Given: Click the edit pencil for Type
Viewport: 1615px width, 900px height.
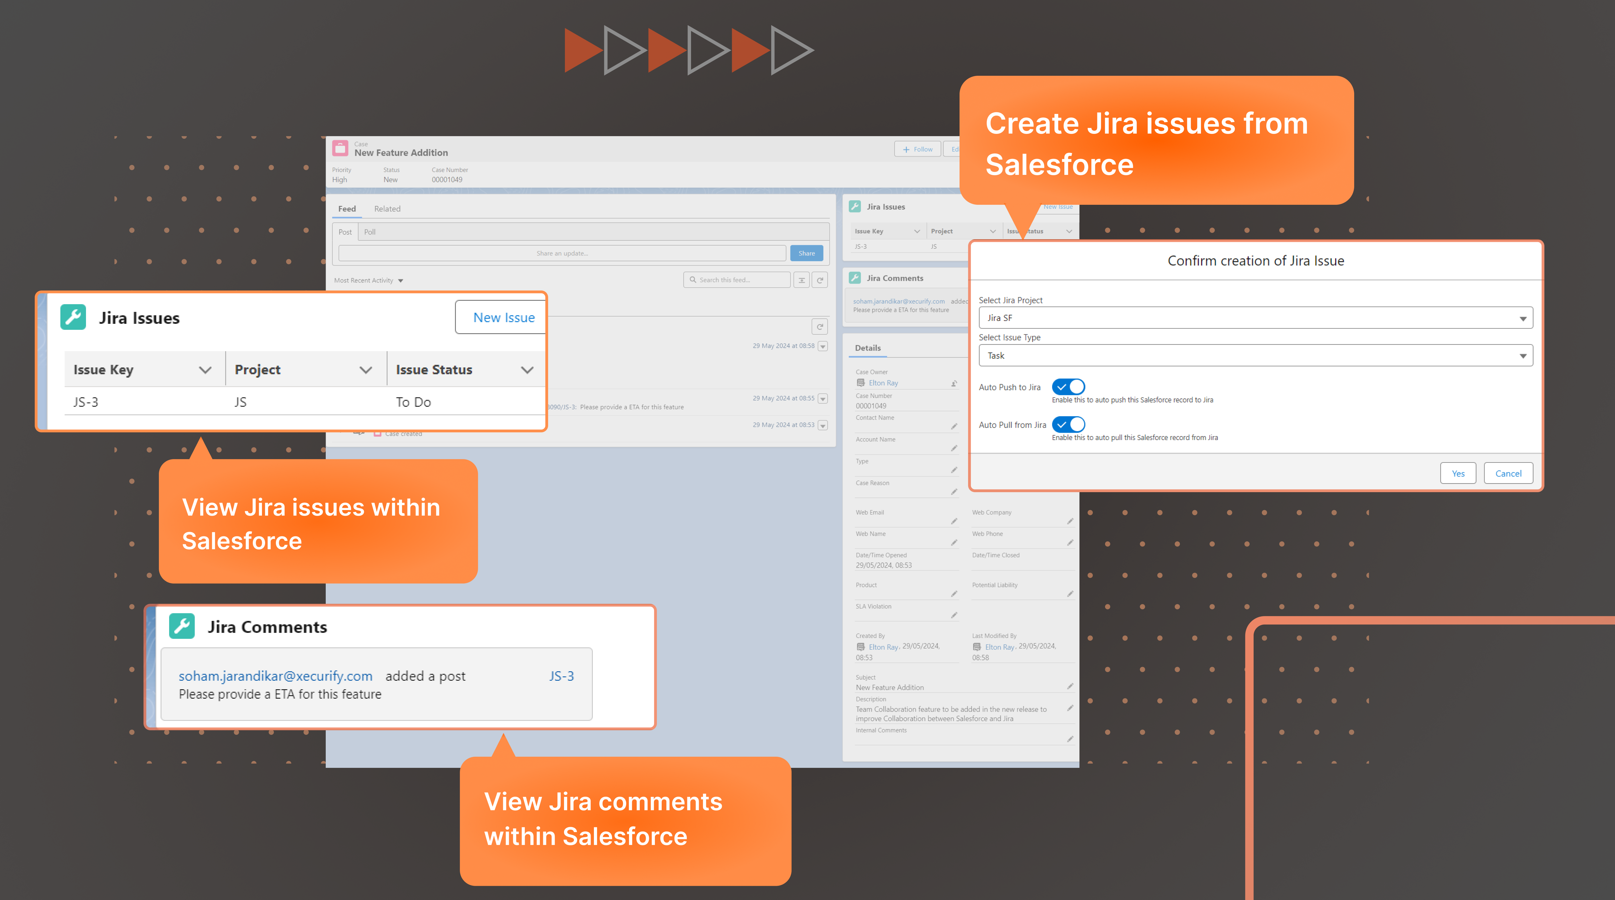Looking at the screenshot, I should pos(954,470).
